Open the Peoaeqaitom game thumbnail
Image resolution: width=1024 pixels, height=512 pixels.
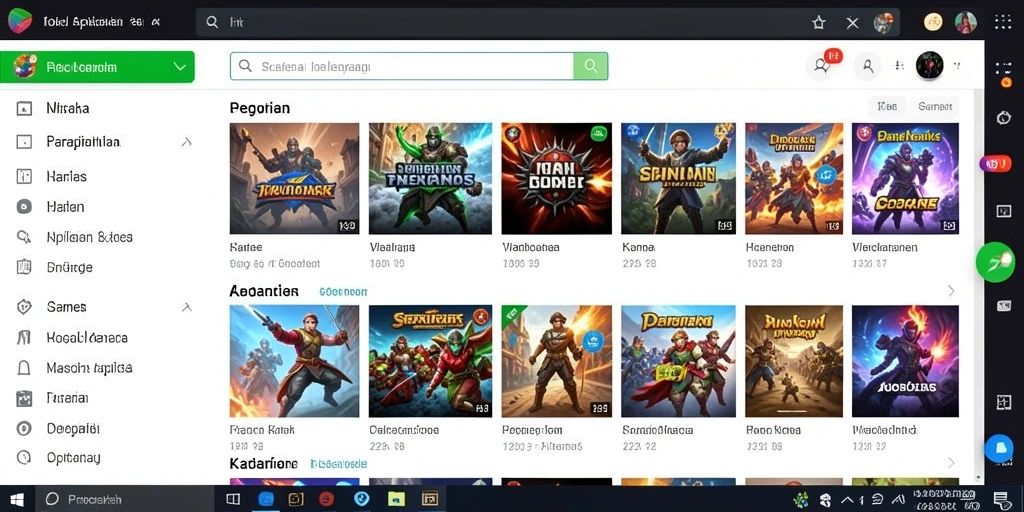click(x=556, y=361)
